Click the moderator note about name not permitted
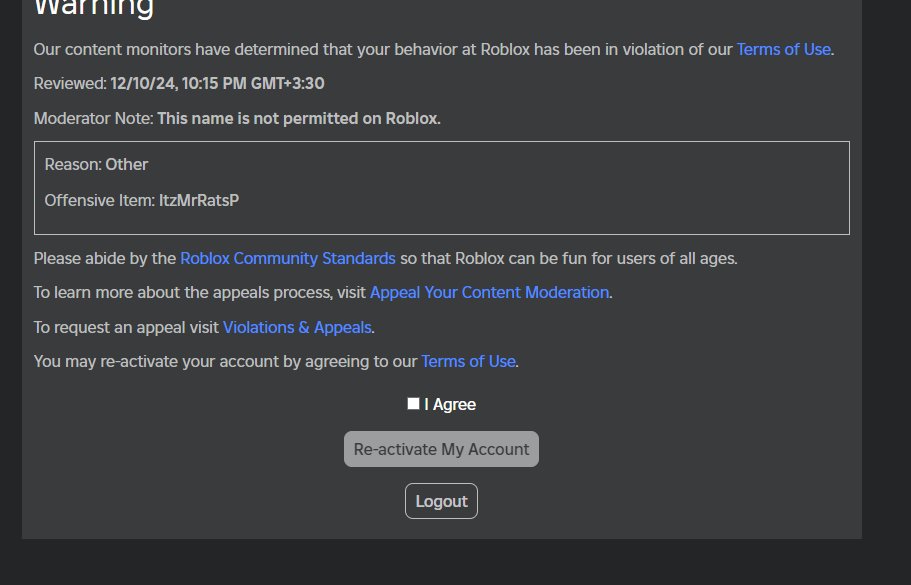 click(x=299, y=119)
